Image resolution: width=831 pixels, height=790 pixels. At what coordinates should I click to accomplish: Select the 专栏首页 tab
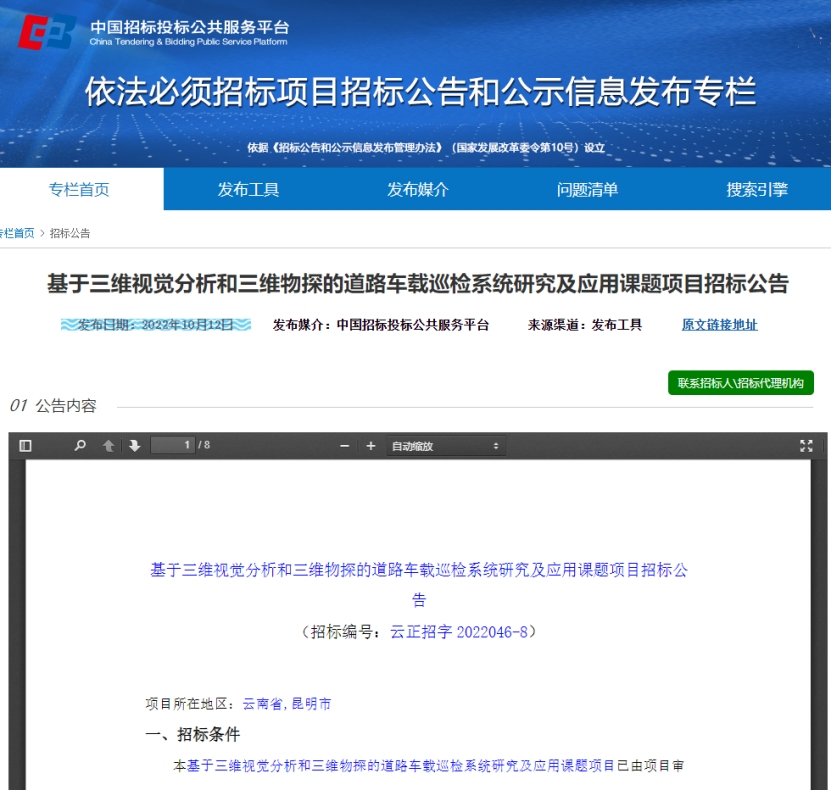pyautogui.click(x=79, y=190)
